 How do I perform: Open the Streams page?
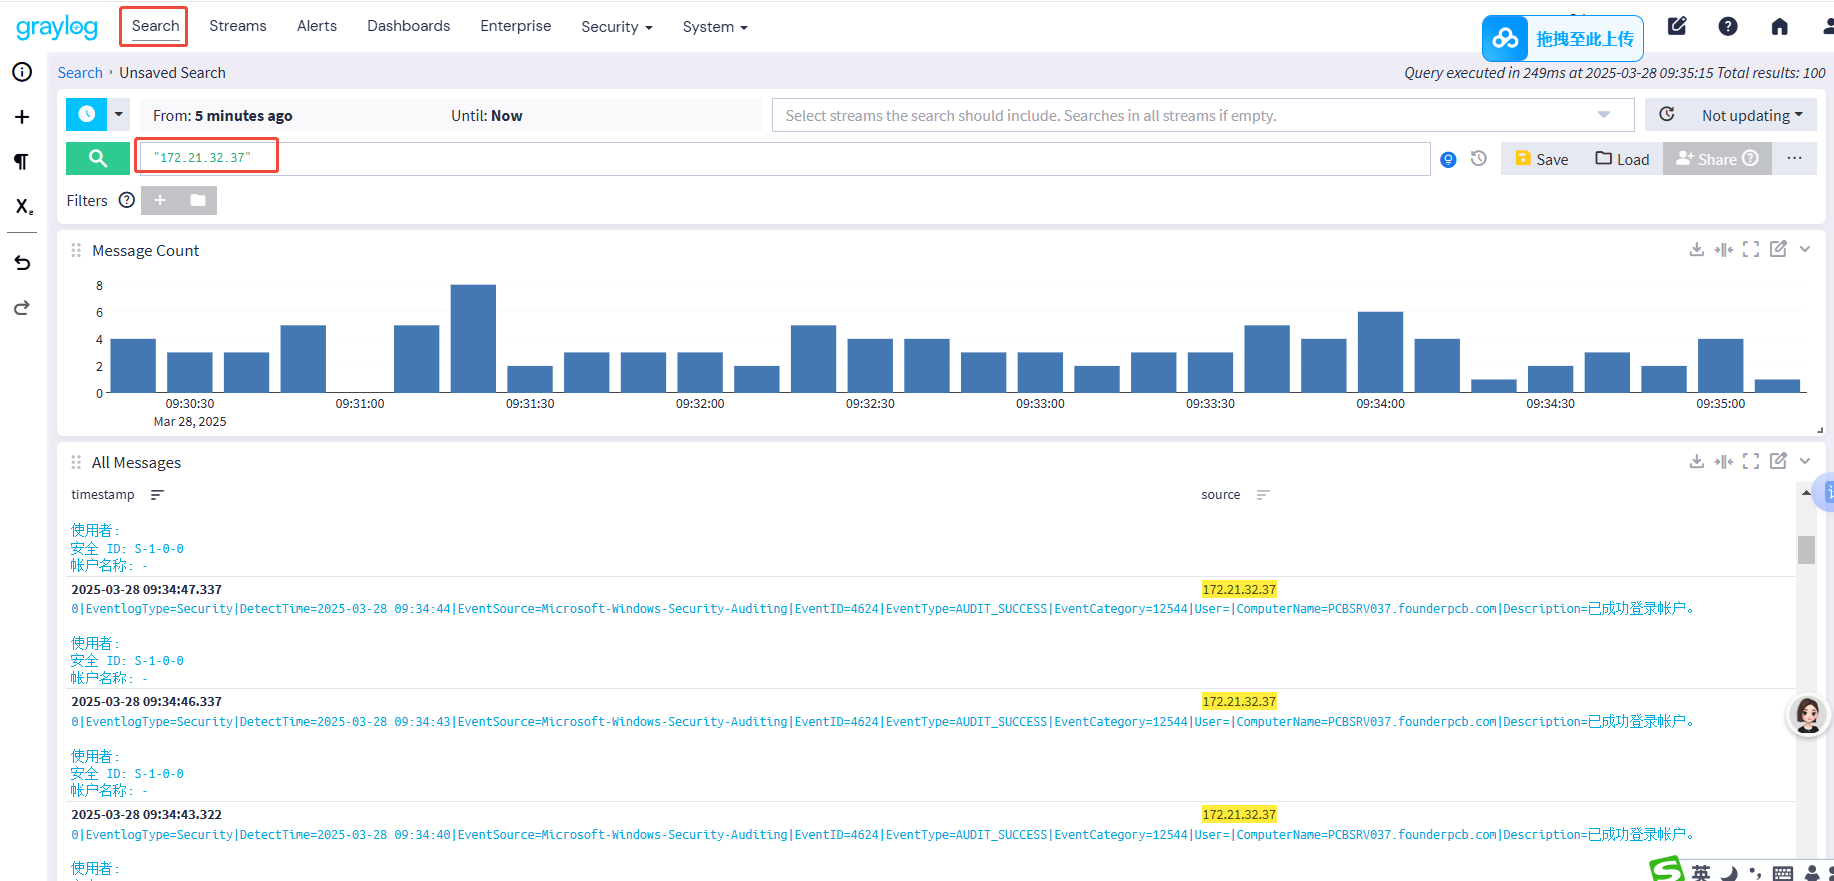click(238, 26)
